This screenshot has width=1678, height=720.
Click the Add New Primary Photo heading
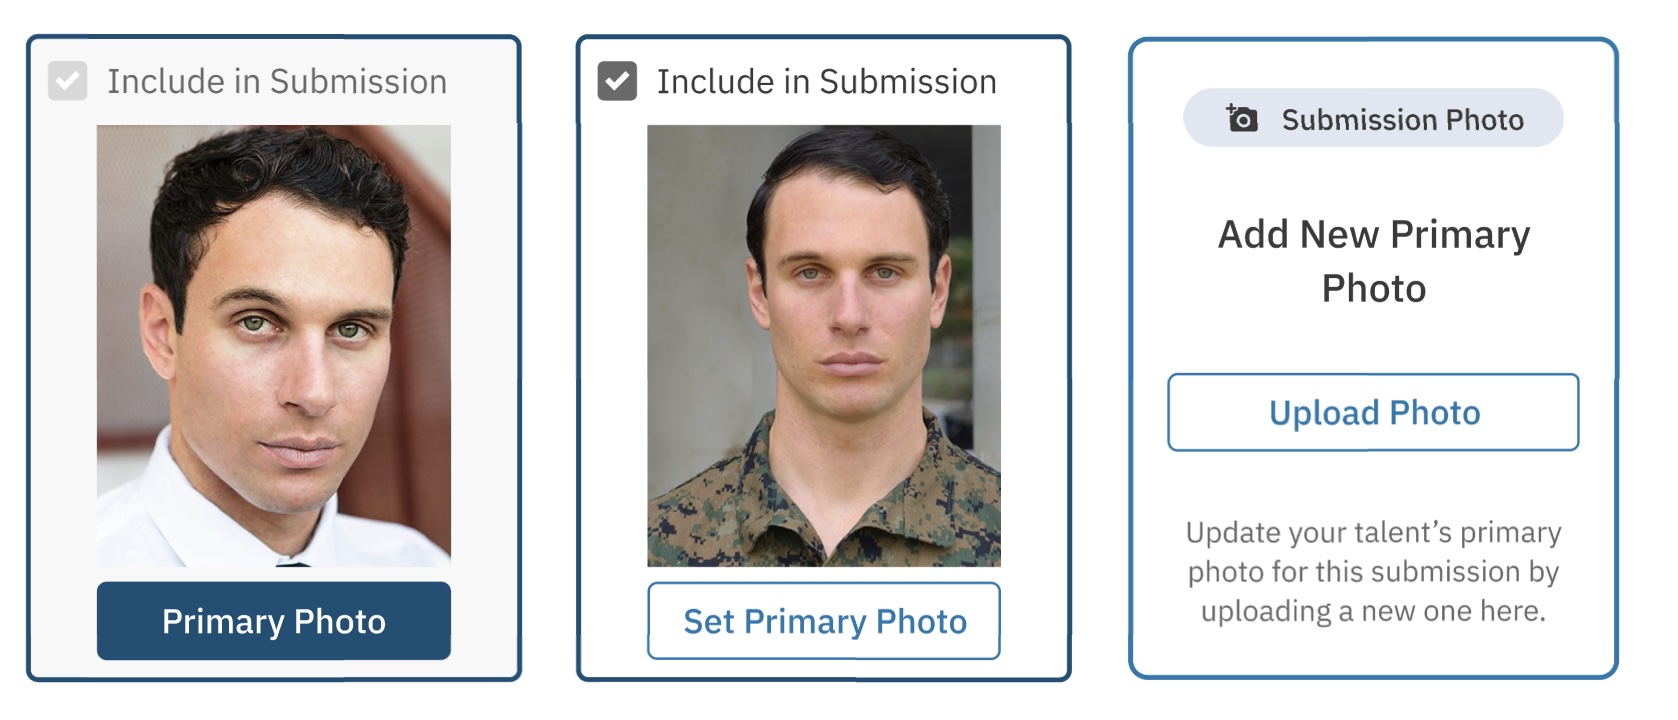(1373, 261)
